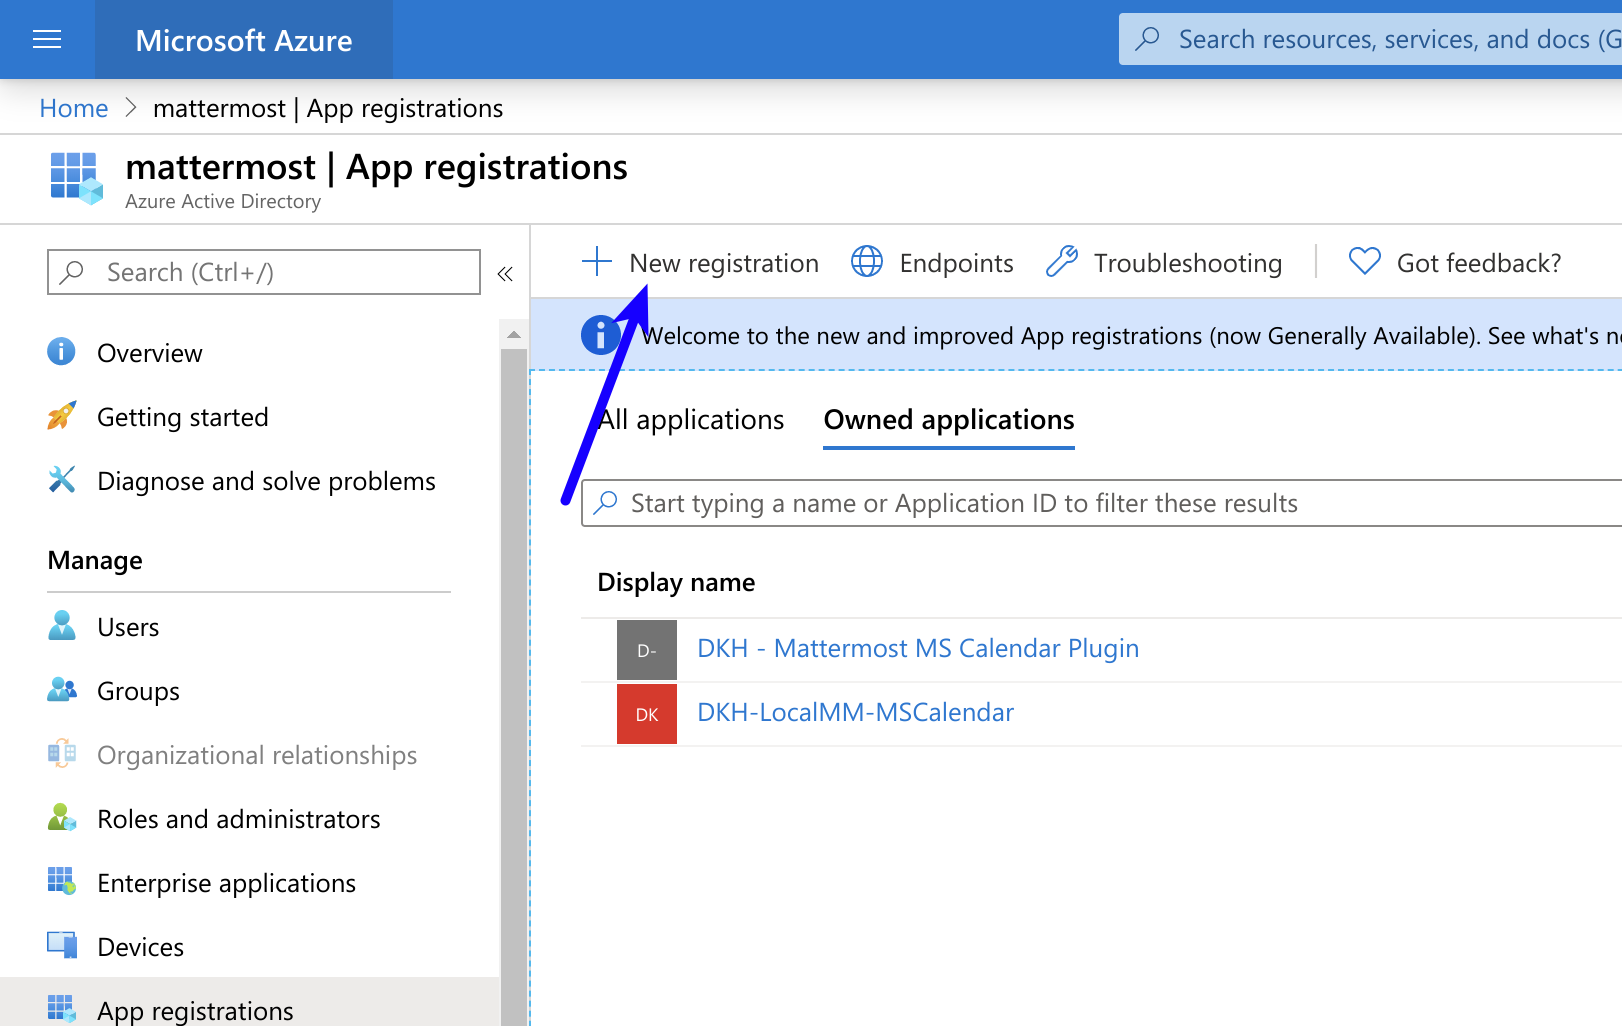Image resolution: width=1622 pixels, height=1026 pixels.
Task: Select the DK avatar for DKH-LocalMM-MSCalendar
Action: pyautogui.click(x=646, y=713)
